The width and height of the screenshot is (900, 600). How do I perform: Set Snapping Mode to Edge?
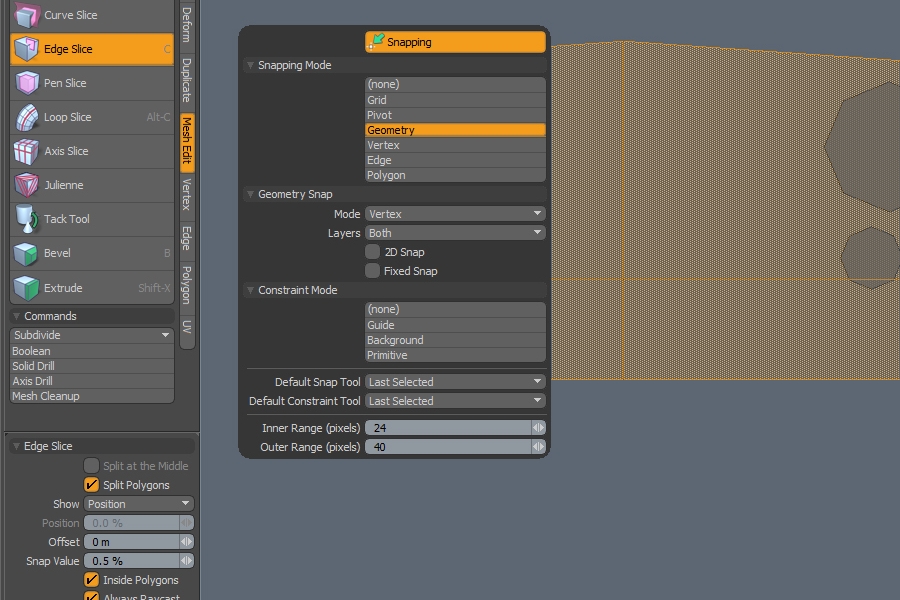(x=455, y=160)
